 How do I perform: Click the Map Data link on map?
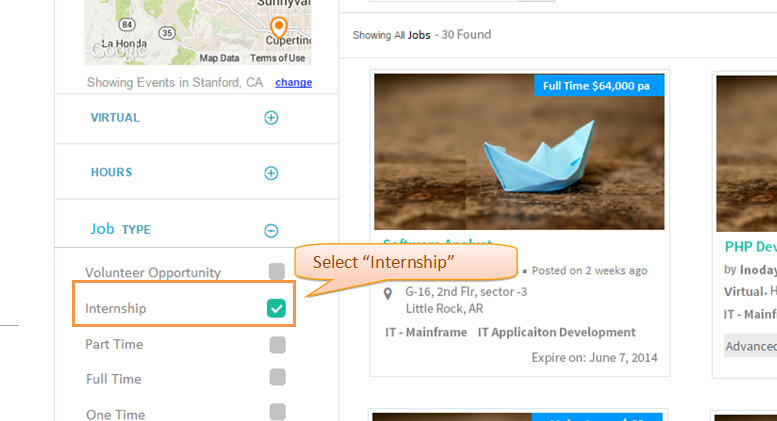pos(219,58)
